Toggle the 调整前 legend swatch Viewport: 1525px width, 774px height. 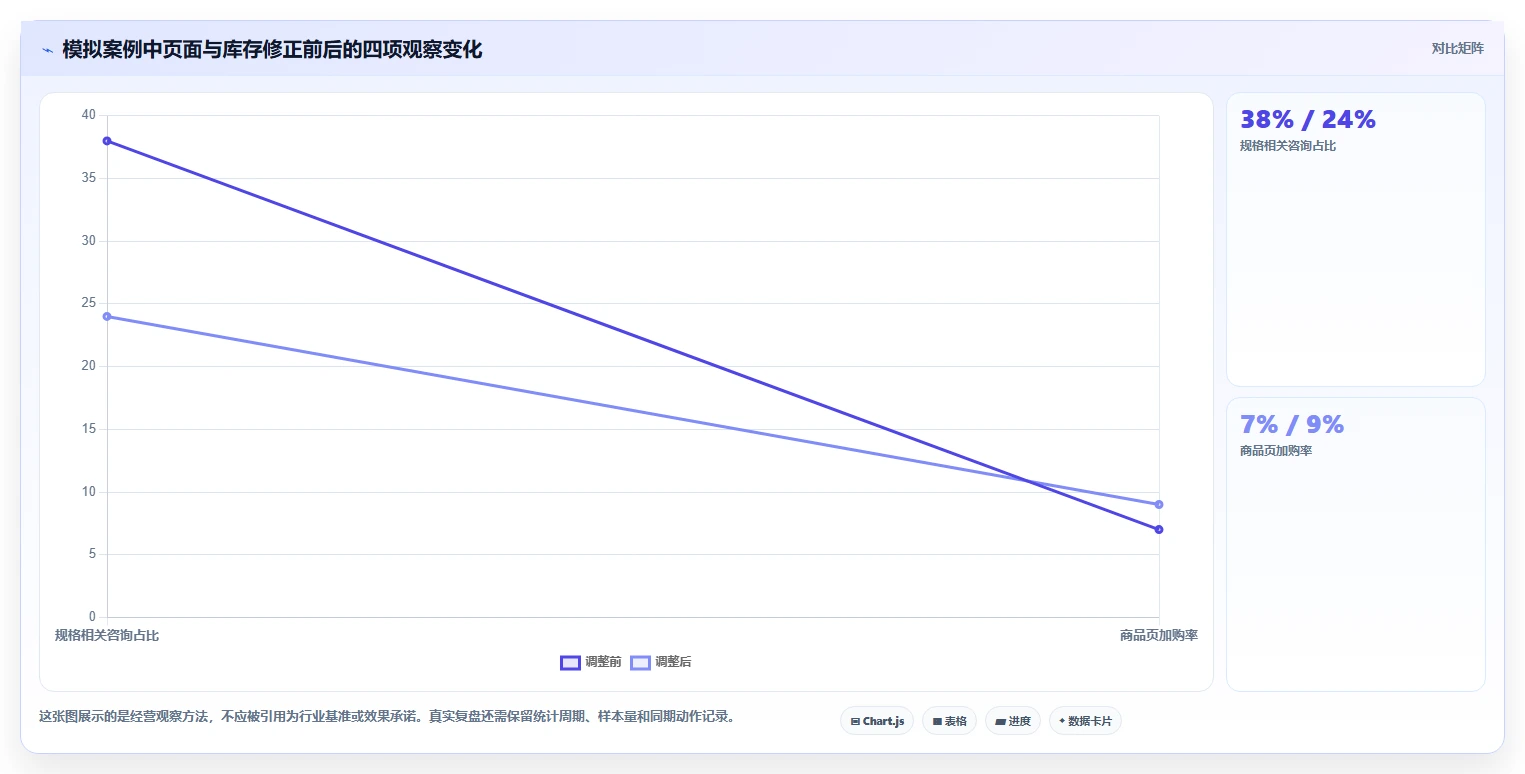[570, 662]
